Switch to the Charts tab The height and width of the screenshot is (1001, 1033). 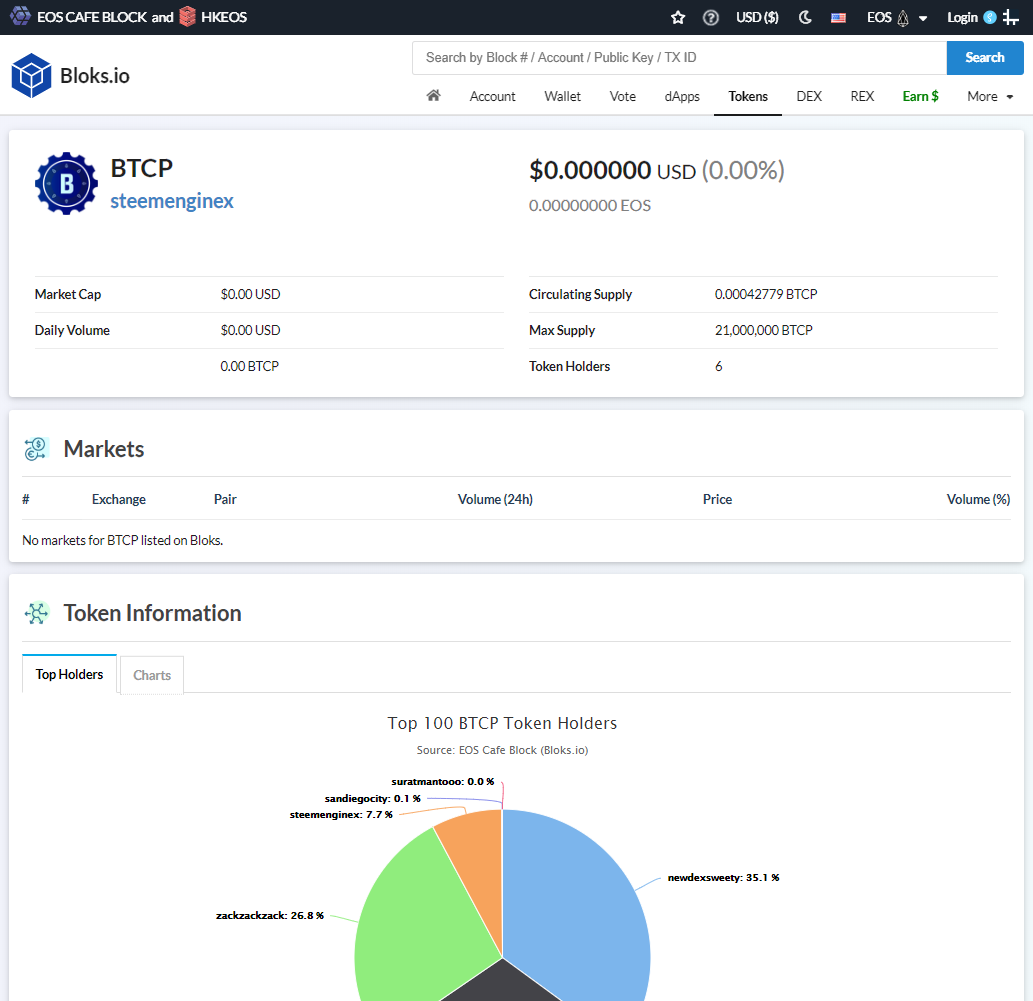(x=152, y=675)
